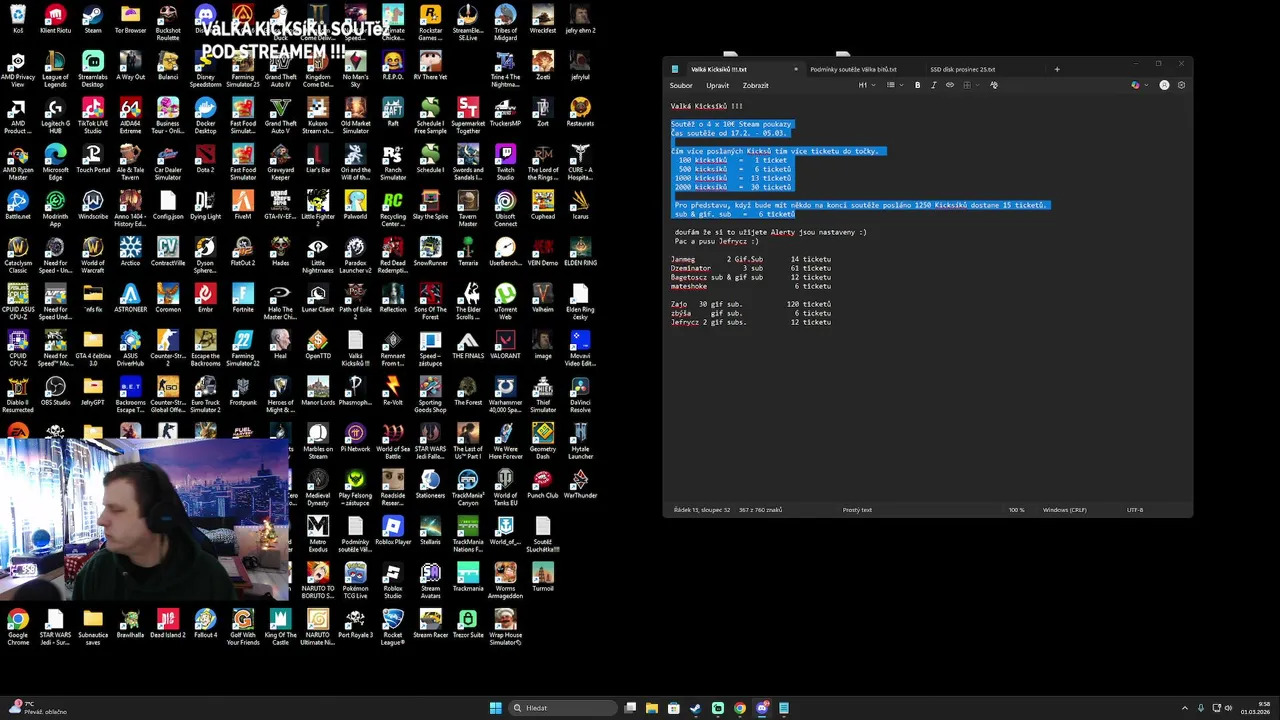Open the Steam desktop shortcut
The image size is (1280, 720).
93,19
